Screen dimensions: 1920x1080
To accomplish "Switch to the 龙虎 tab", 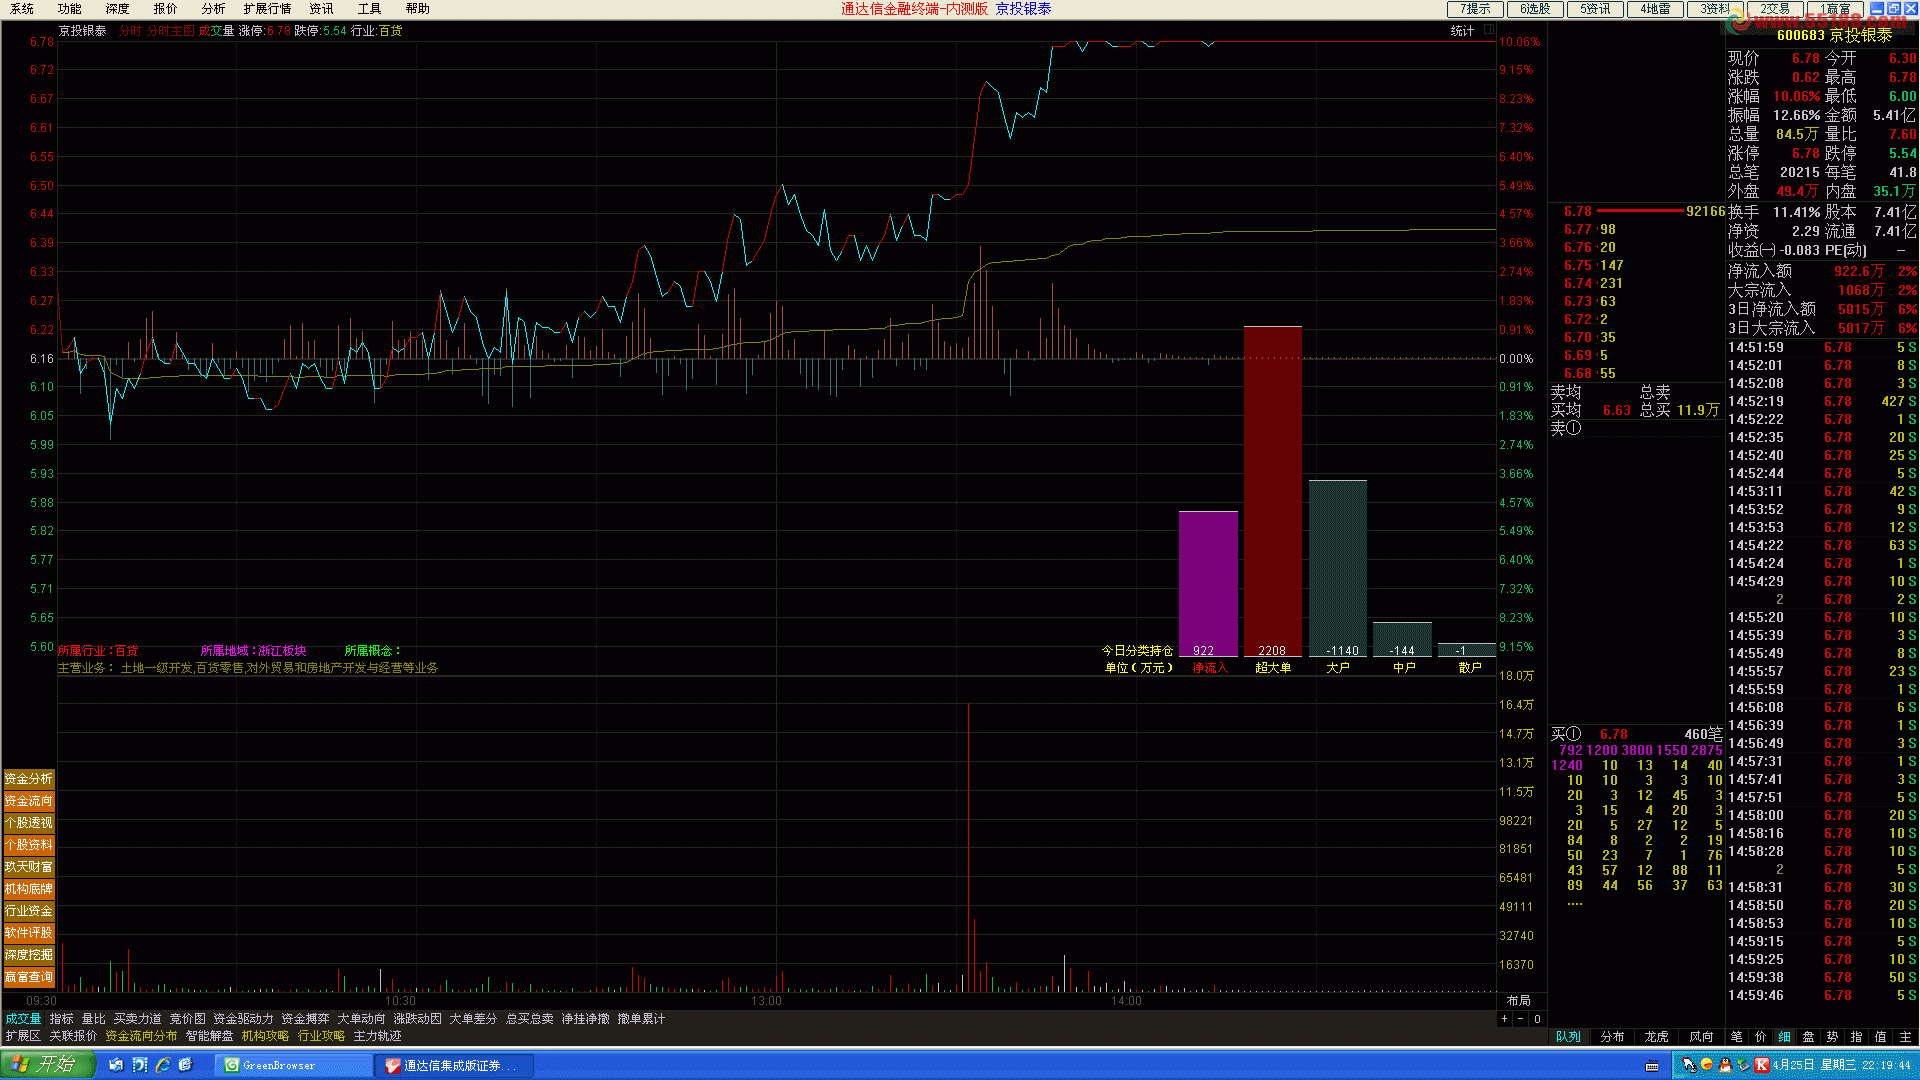I will 1657,1037.
